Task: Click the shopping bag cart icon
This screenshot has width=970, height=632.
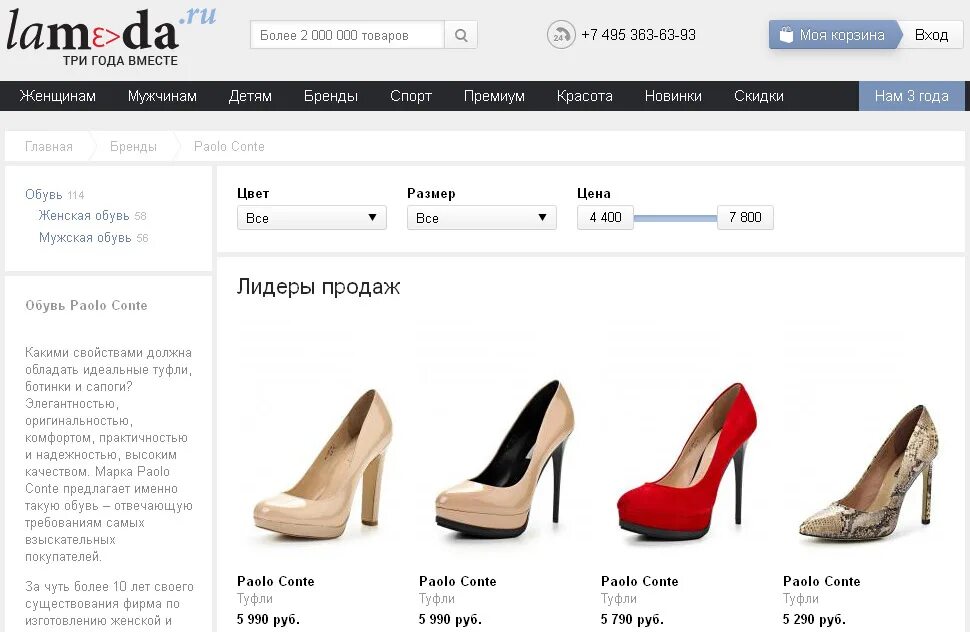Action: pos(786,35)
